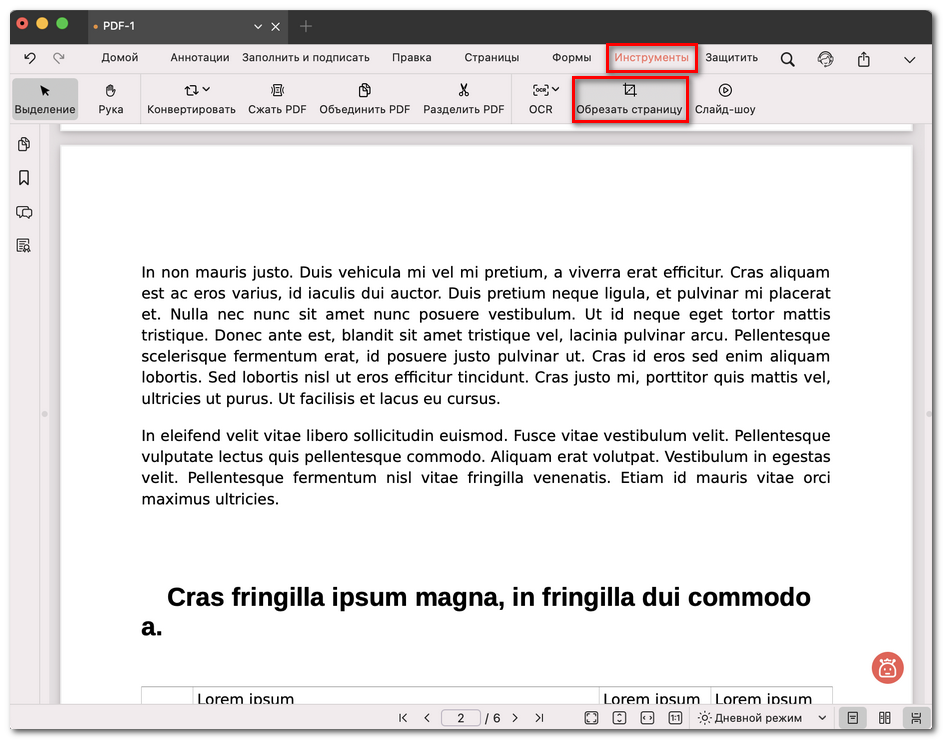
Task: Click the search magnifier icon
Action: [788, 59]
